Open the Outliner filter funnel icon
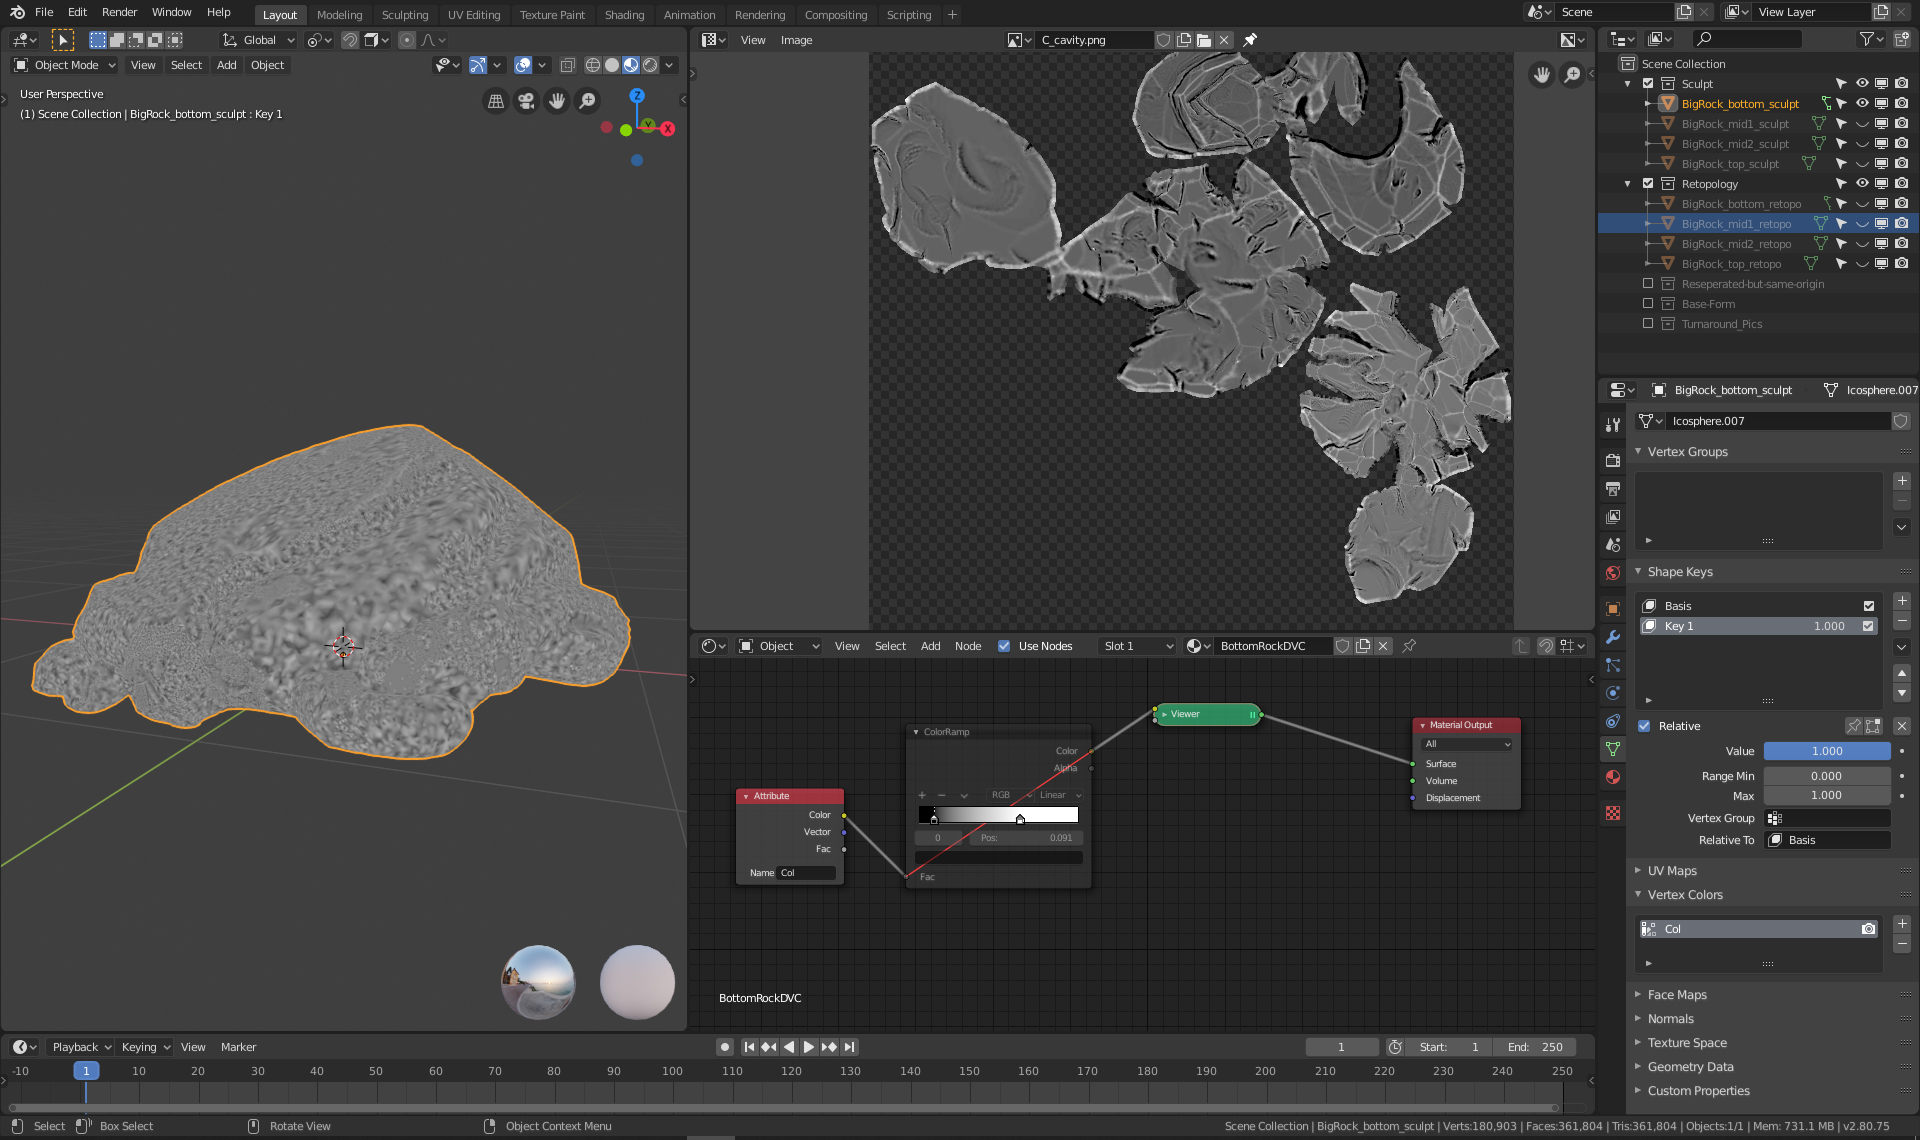Screen dimensions: 1920x1140 click(x=1868, y=39)
